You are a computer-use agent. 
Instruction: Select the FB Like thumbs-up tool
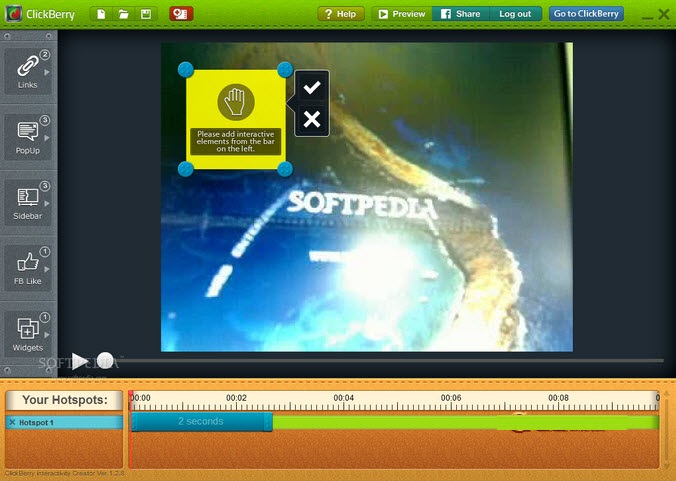click(x=28, y=266)
